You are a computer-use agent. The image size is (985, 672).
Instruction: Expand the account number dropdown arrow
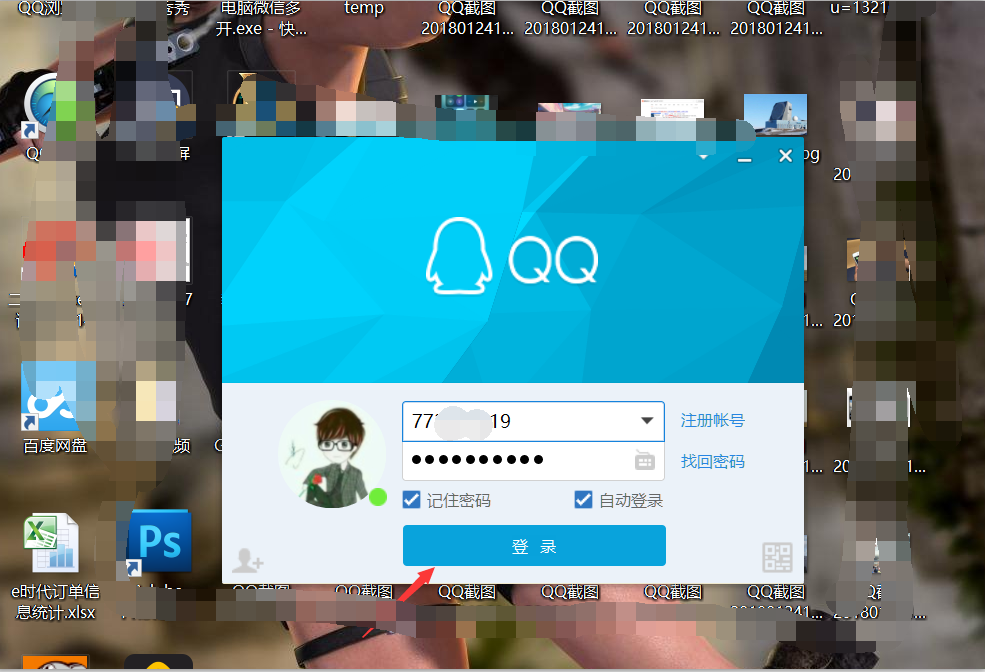tap(647, 421)
